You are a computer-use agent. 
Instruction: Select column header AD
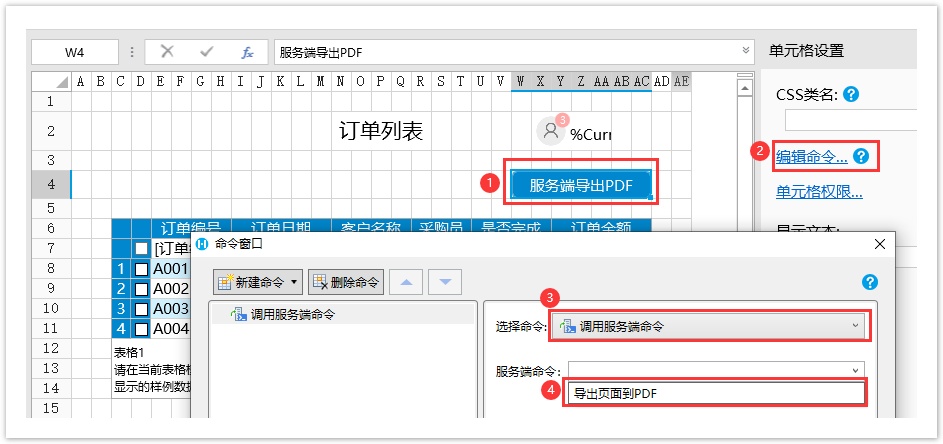662,82
